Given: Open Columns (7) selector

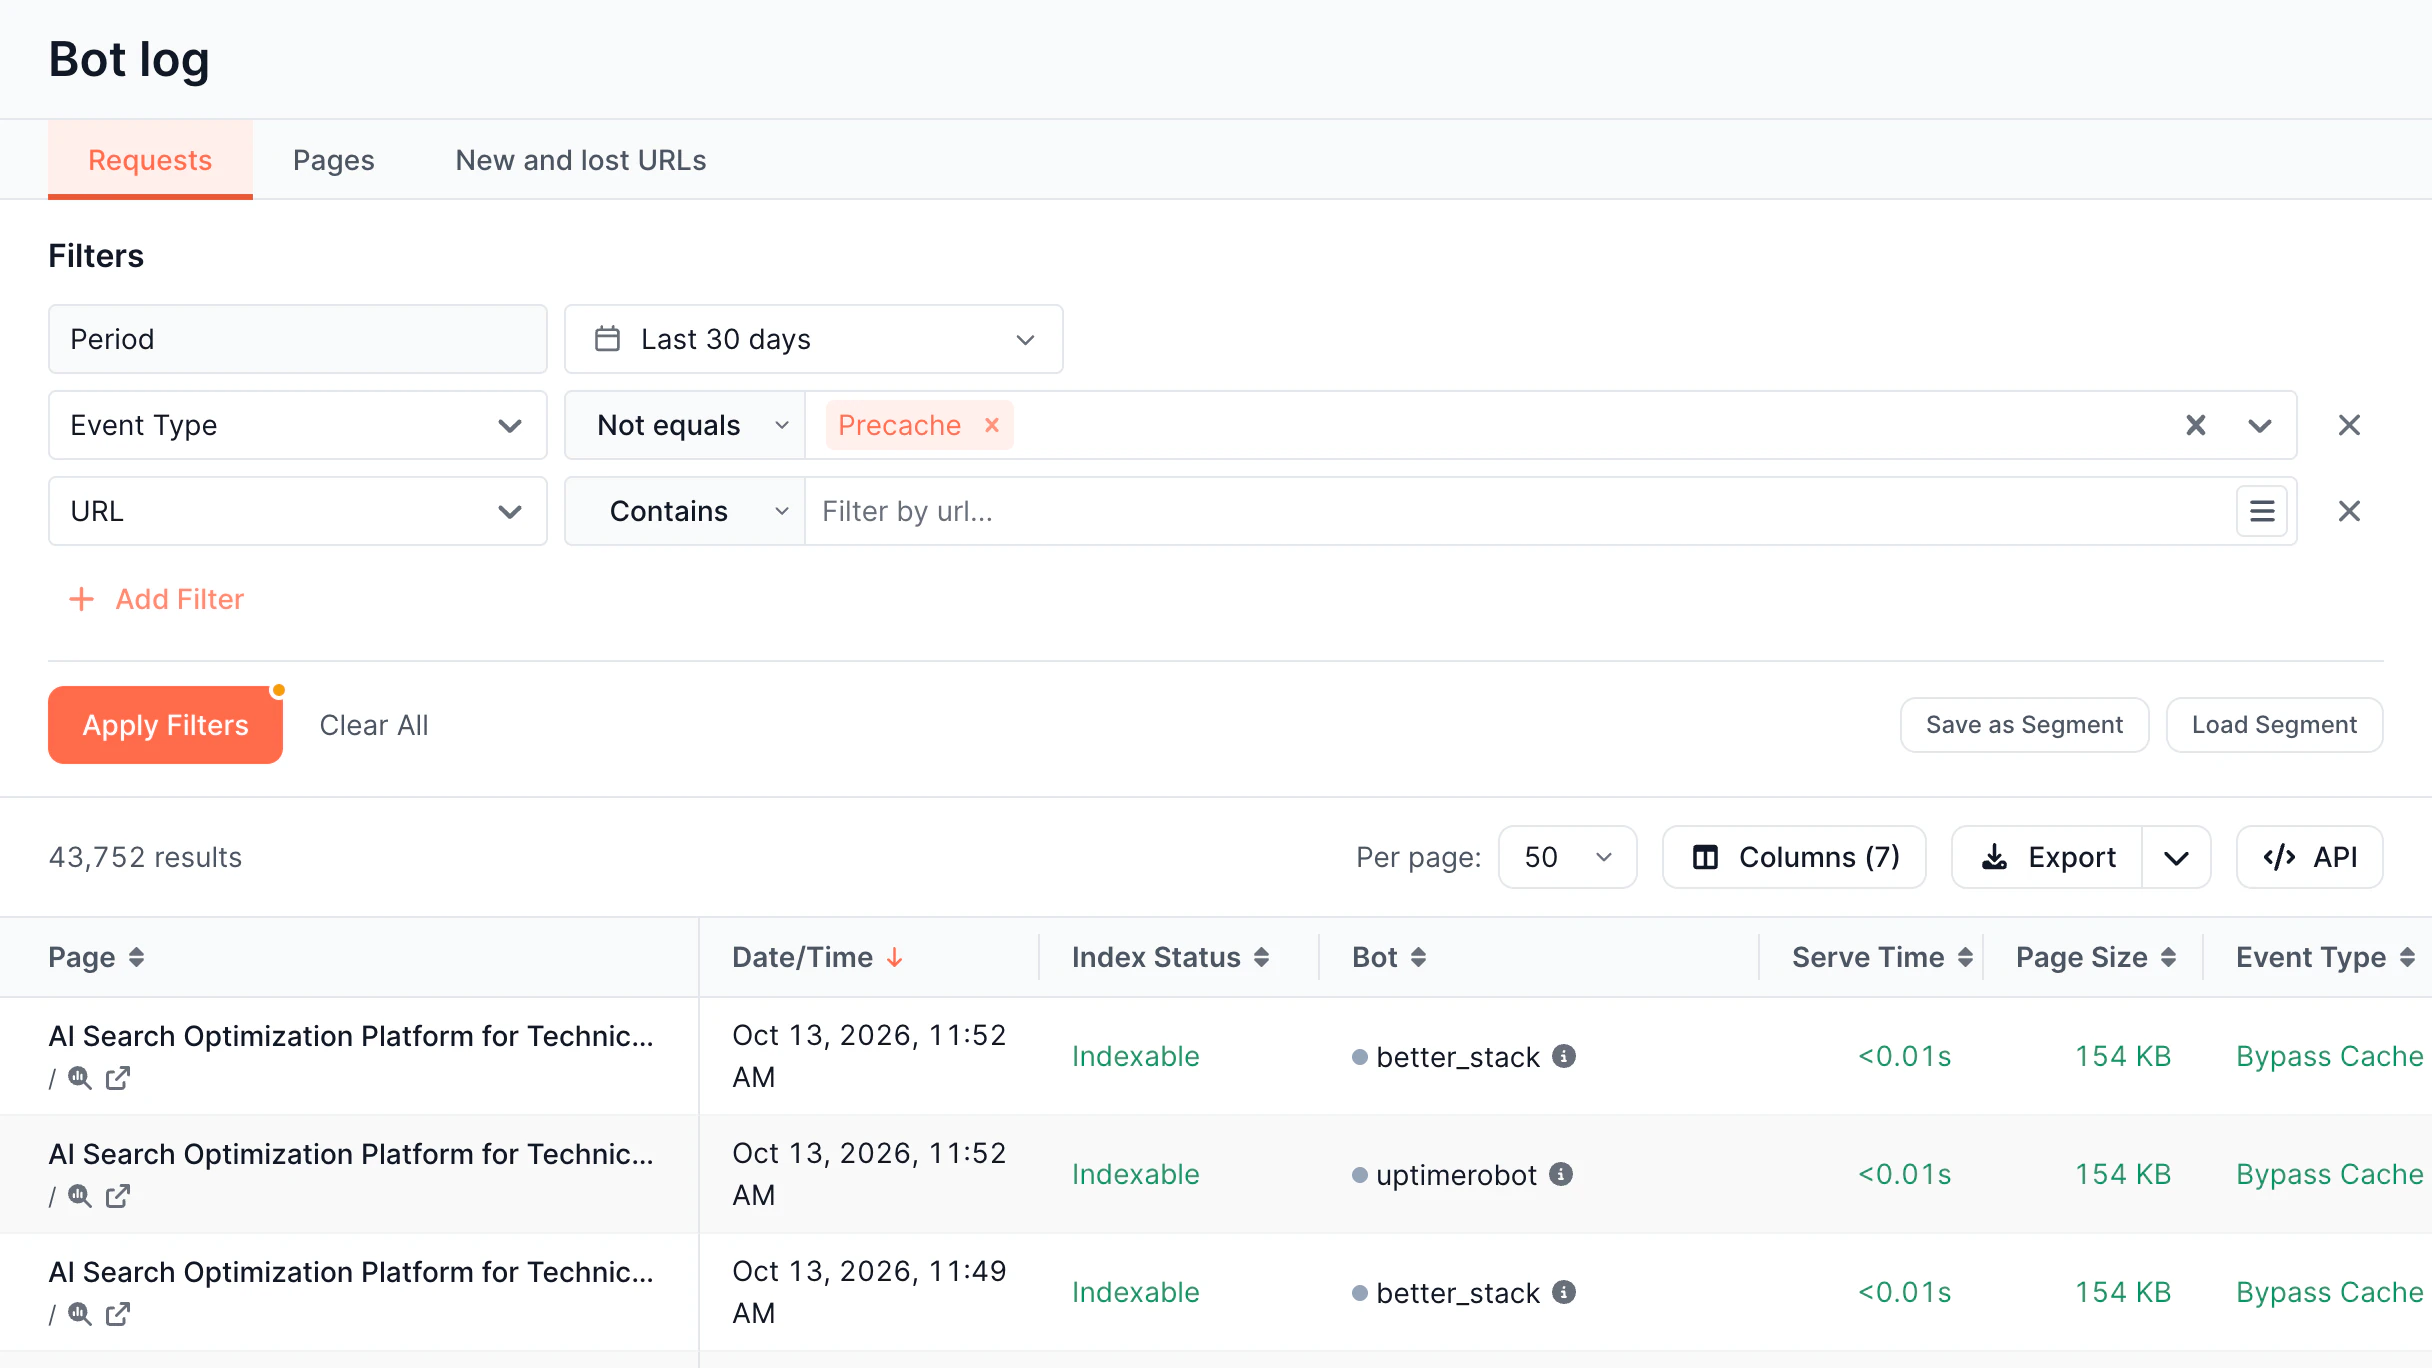Looking at the screenshot, I should tap(1794, 857).
